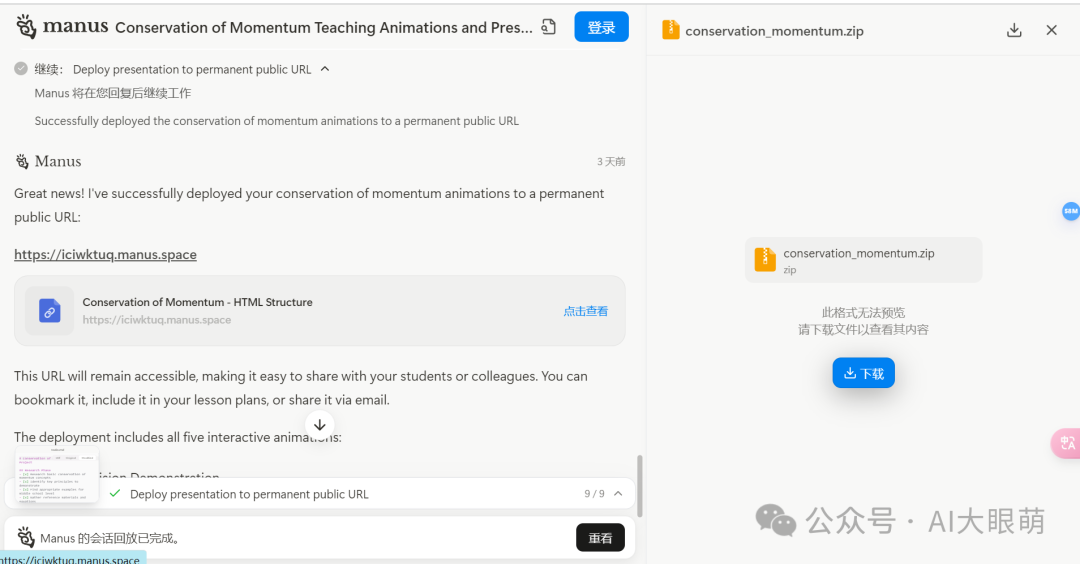Click green checkmark on Deploy presentation task
Image resolution: width=1080 pixels, height=564 pixels.
115,493
